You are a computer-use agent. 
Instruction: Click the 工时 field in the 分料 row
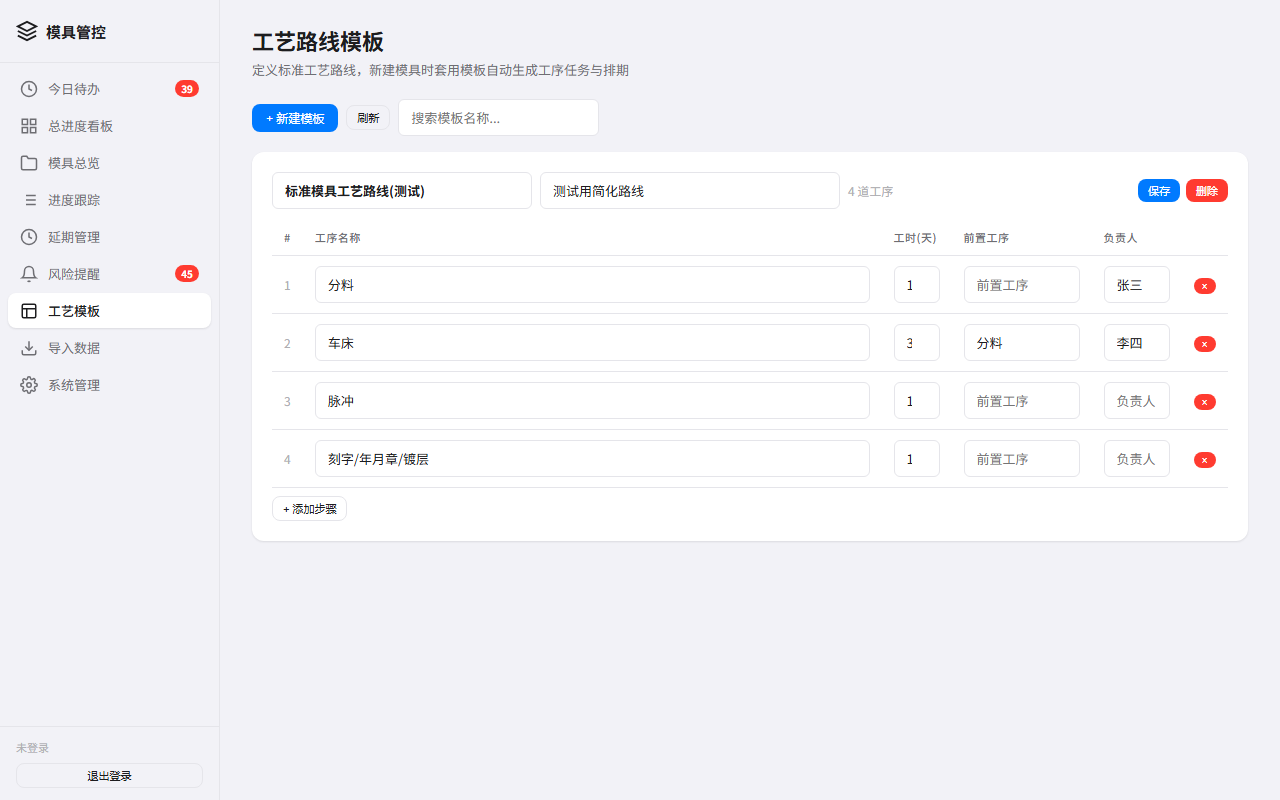pyautogui.click(x=917, y=285)
